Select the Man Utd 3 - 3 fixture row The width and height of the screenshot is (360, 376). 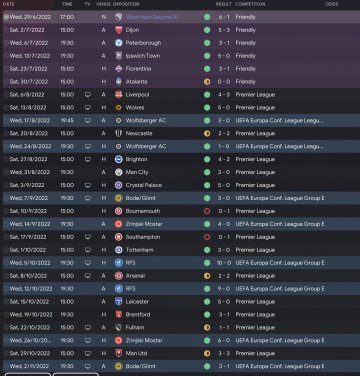(181, 353)
